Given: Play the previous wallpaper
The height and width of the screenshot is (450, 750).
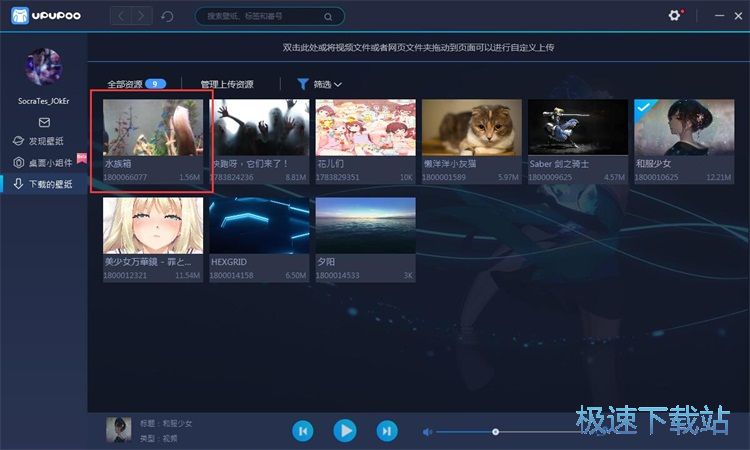Looking at the screenshot, I should pyautogui.click(x=303, y=431).
